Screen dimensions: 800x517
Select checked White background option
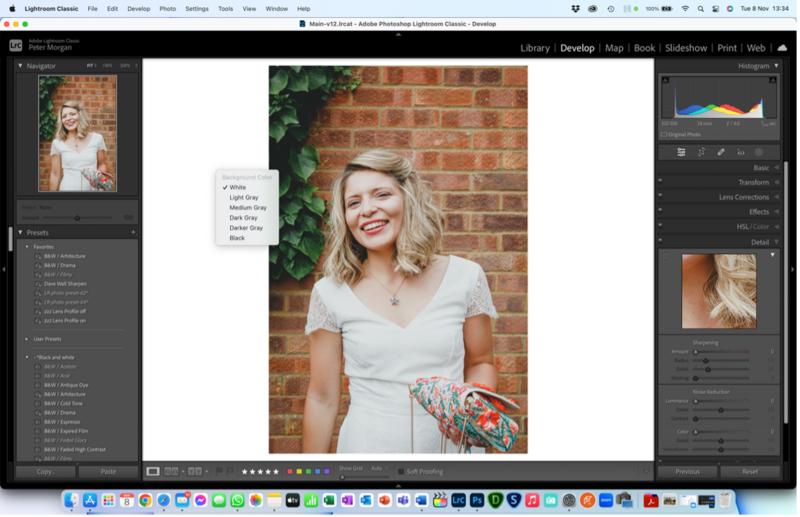237,187
